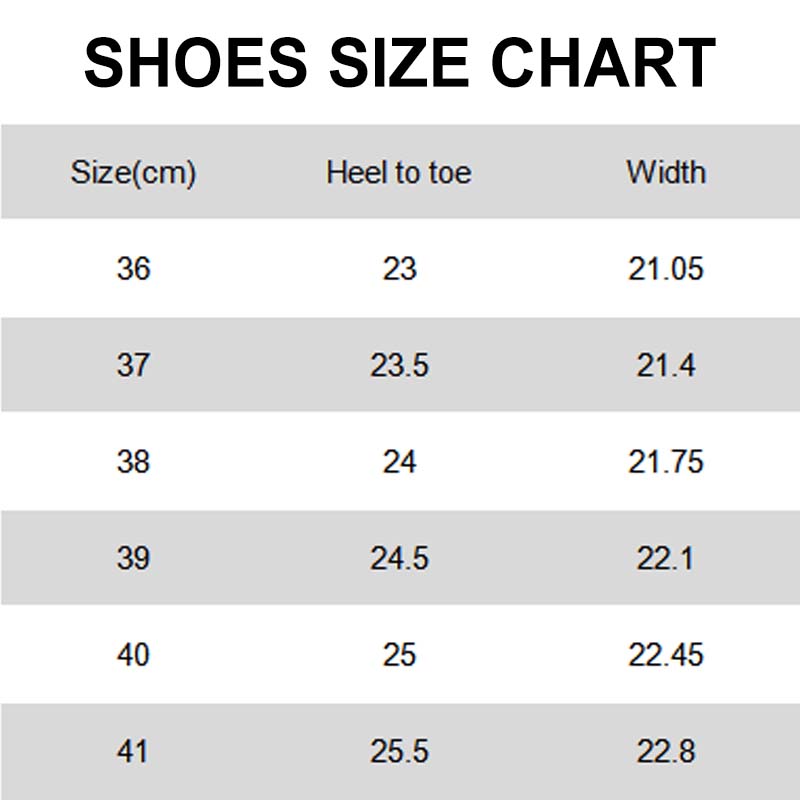Select size 37 in the size column
This screenshot has width=800, height=800.
pyautogui.click(x=133, y=365)
